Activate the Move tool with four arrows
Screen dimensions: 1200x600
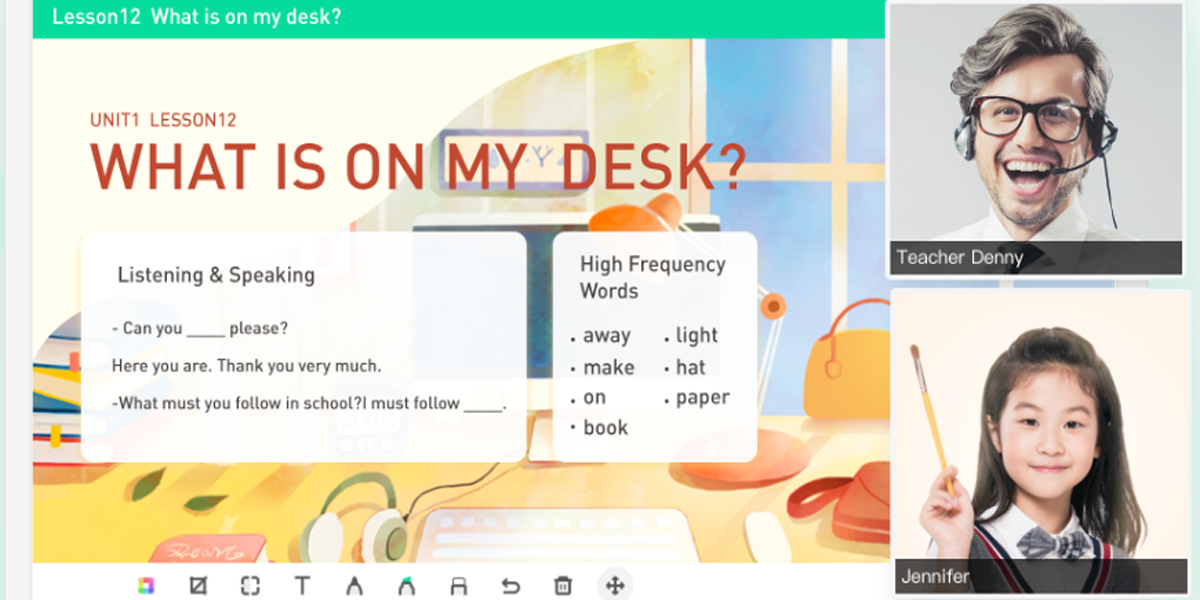[x=615, y=586]
